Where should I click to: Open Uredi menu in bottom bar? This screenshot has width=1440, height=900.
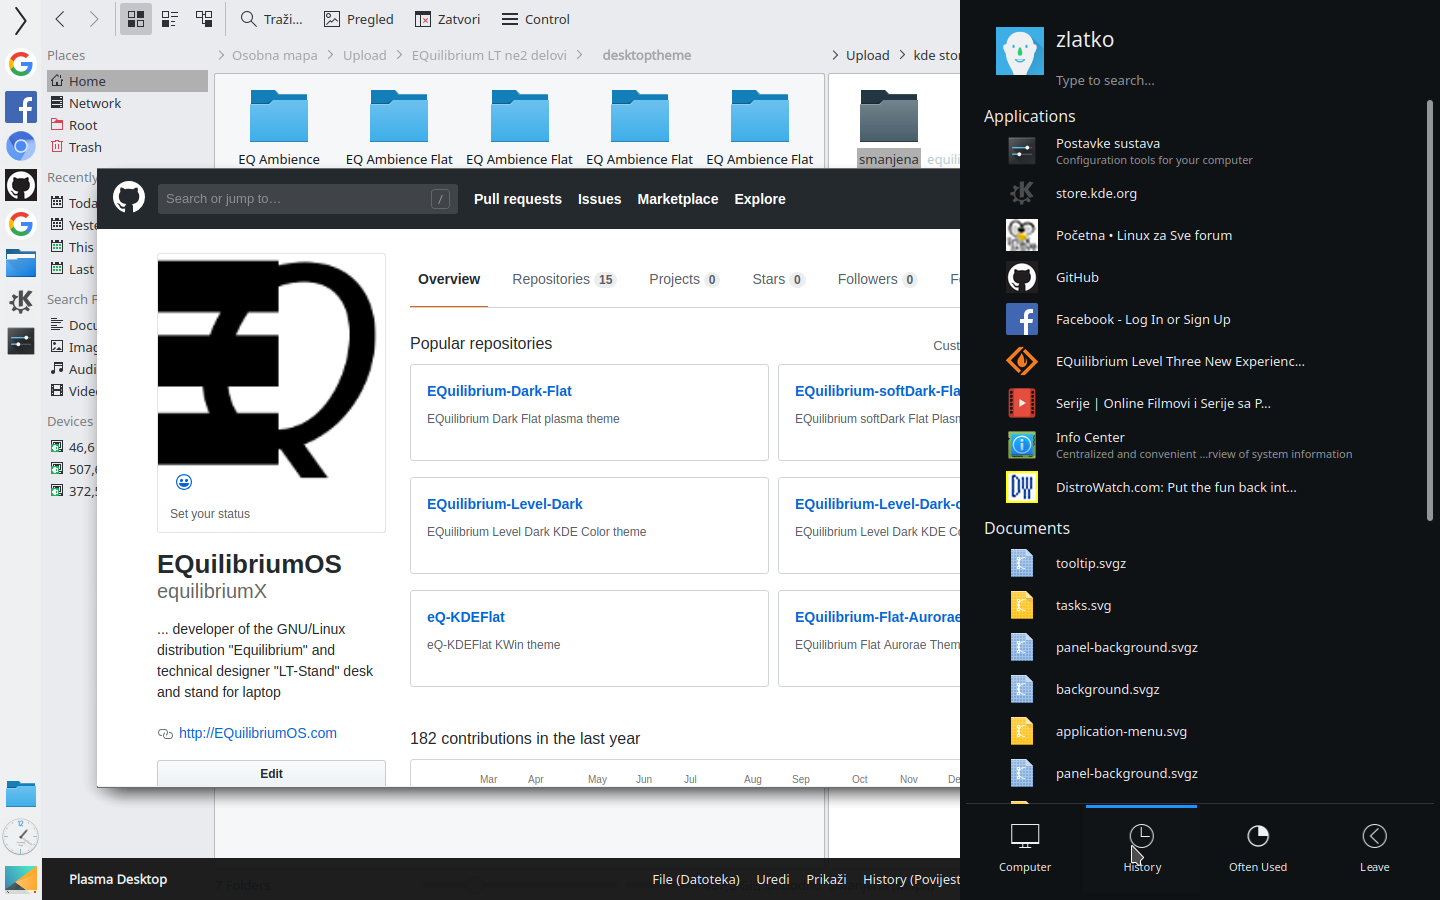tap(773, 879)
